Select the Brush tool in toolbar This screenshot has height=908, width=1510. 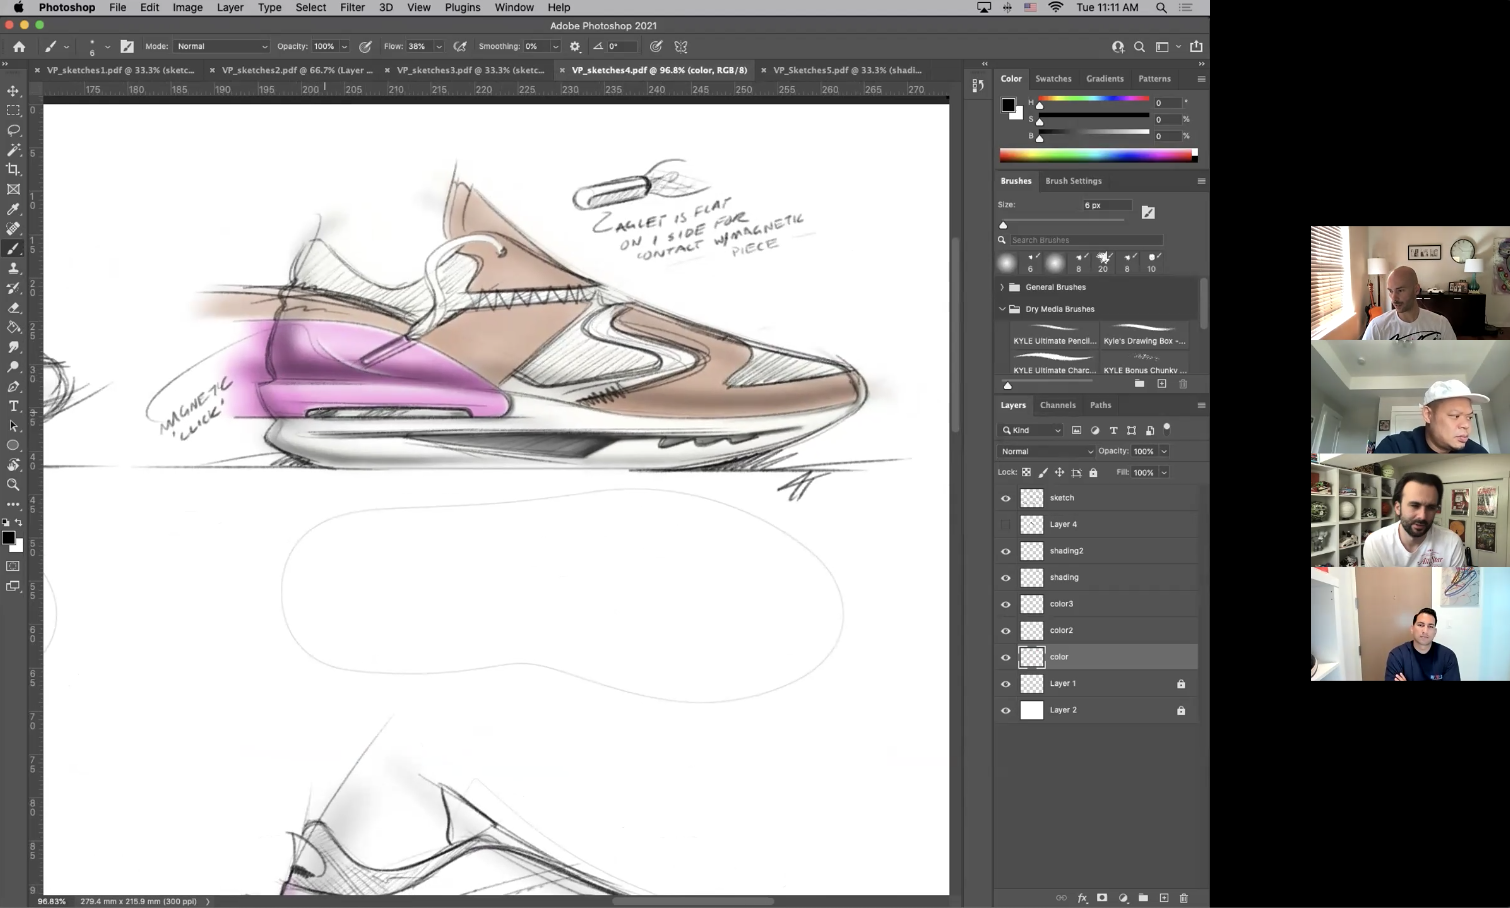(13, 248)
